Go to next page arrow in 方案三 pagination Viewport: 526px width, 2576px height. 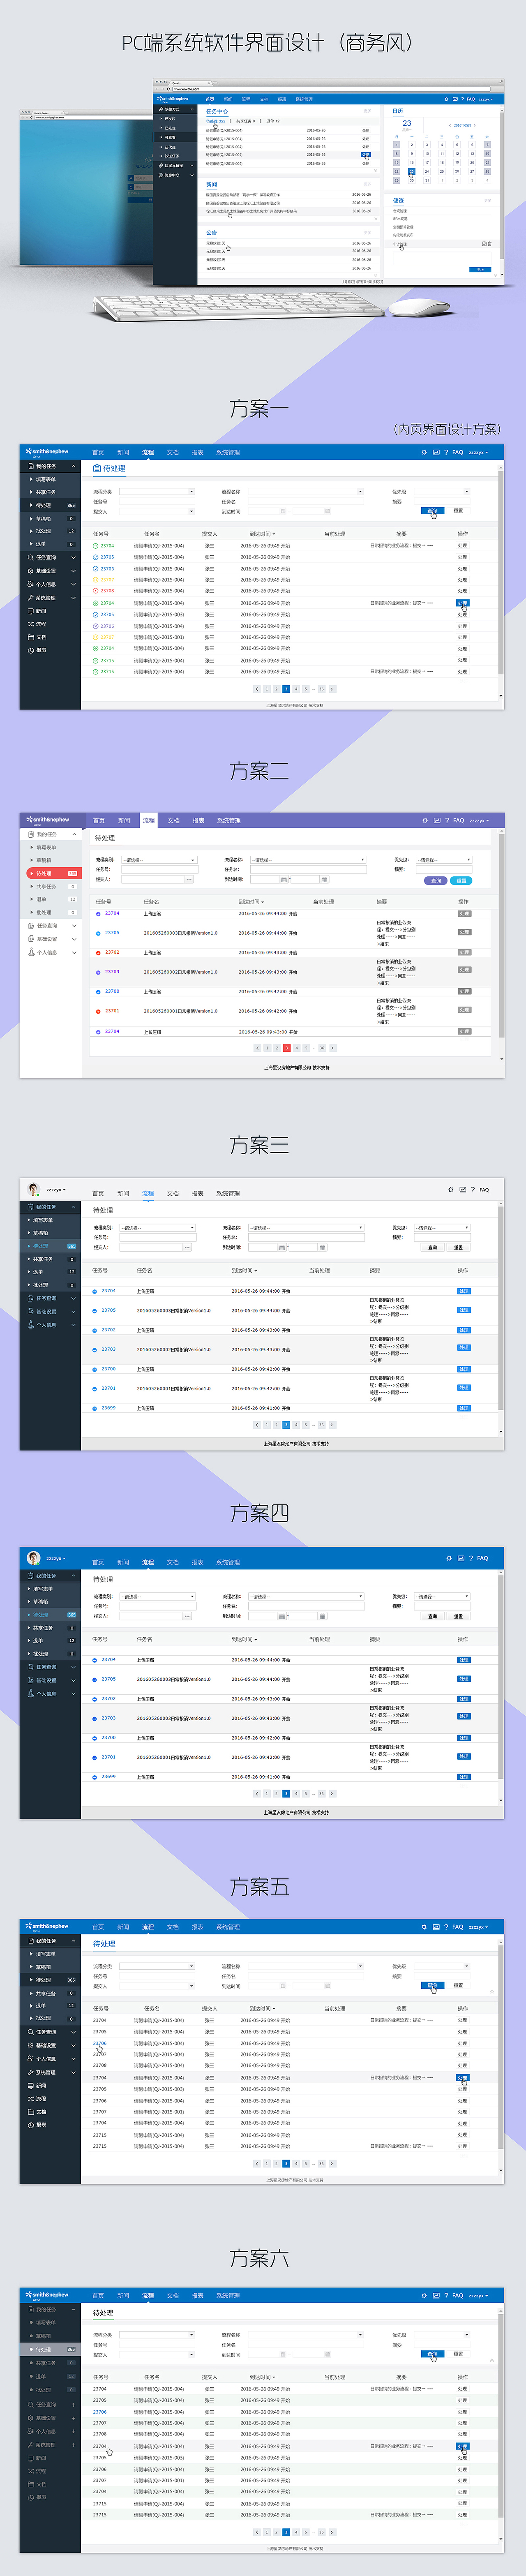click(x=332, y=1425)
